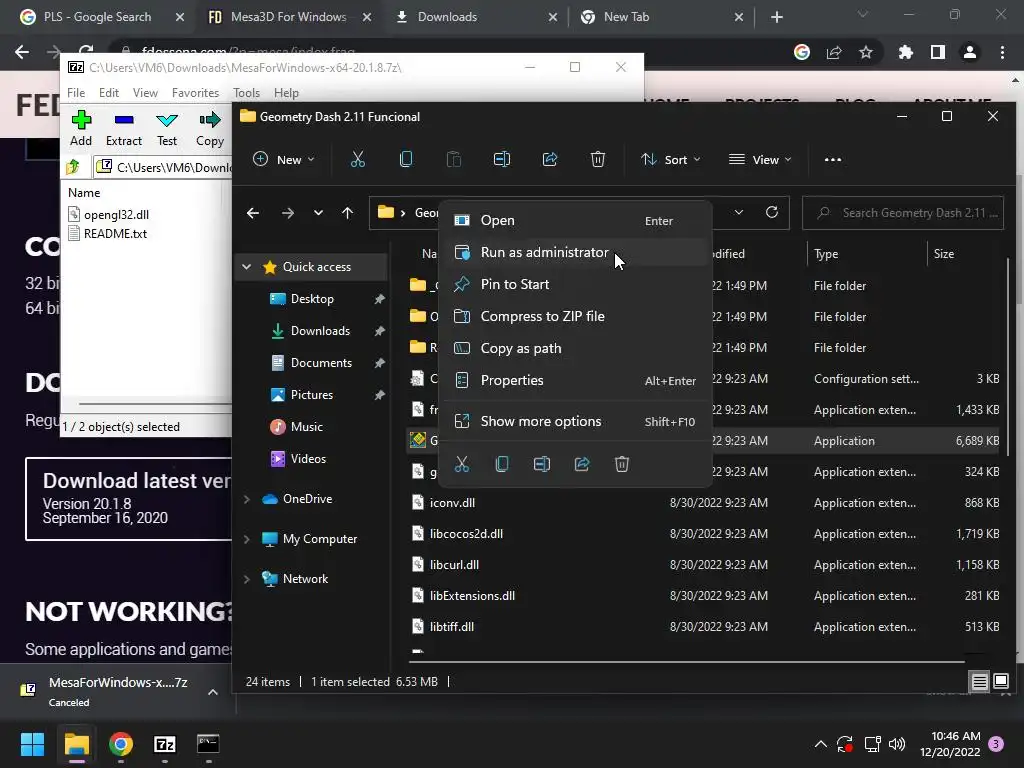The height and width of the screenshot is (768, 1024).
Task: Click the Rename icon in context menu
Action: [x=541, y=464]
